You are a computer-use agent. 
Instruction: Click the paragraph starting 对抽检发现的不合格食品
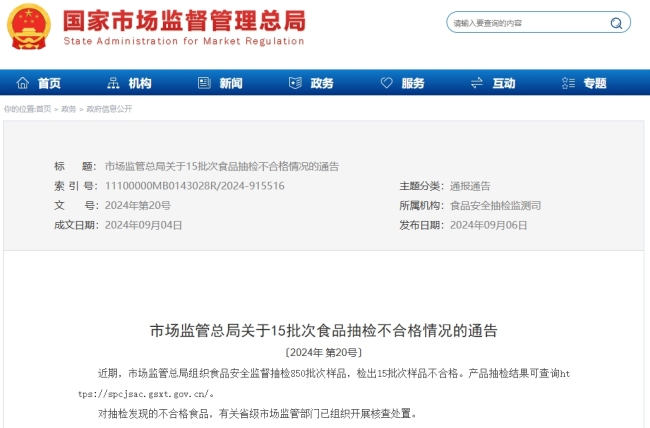tap(257, 413)
